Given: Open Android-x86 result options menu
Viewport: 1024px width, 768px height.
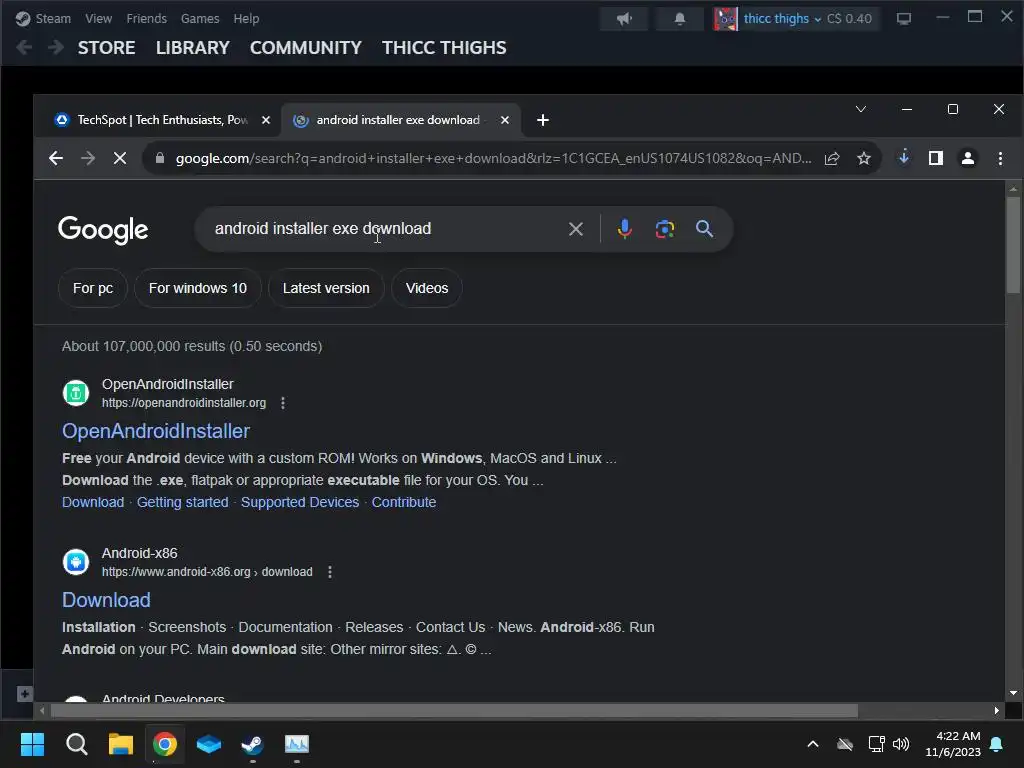Looking at the screenshot, I should (330, 572).
